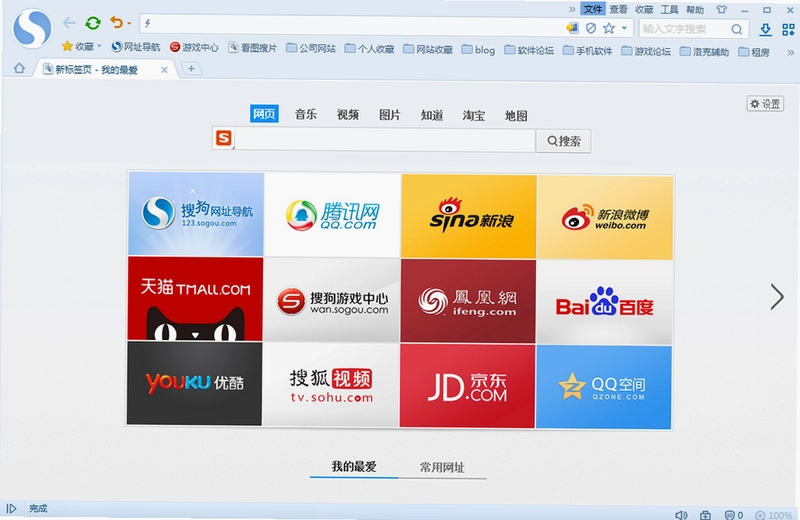Click the orange Sogou S engine icon
The width and height of the screenshot is (800, 520).
pyautogui.click(x=224, y=138)
